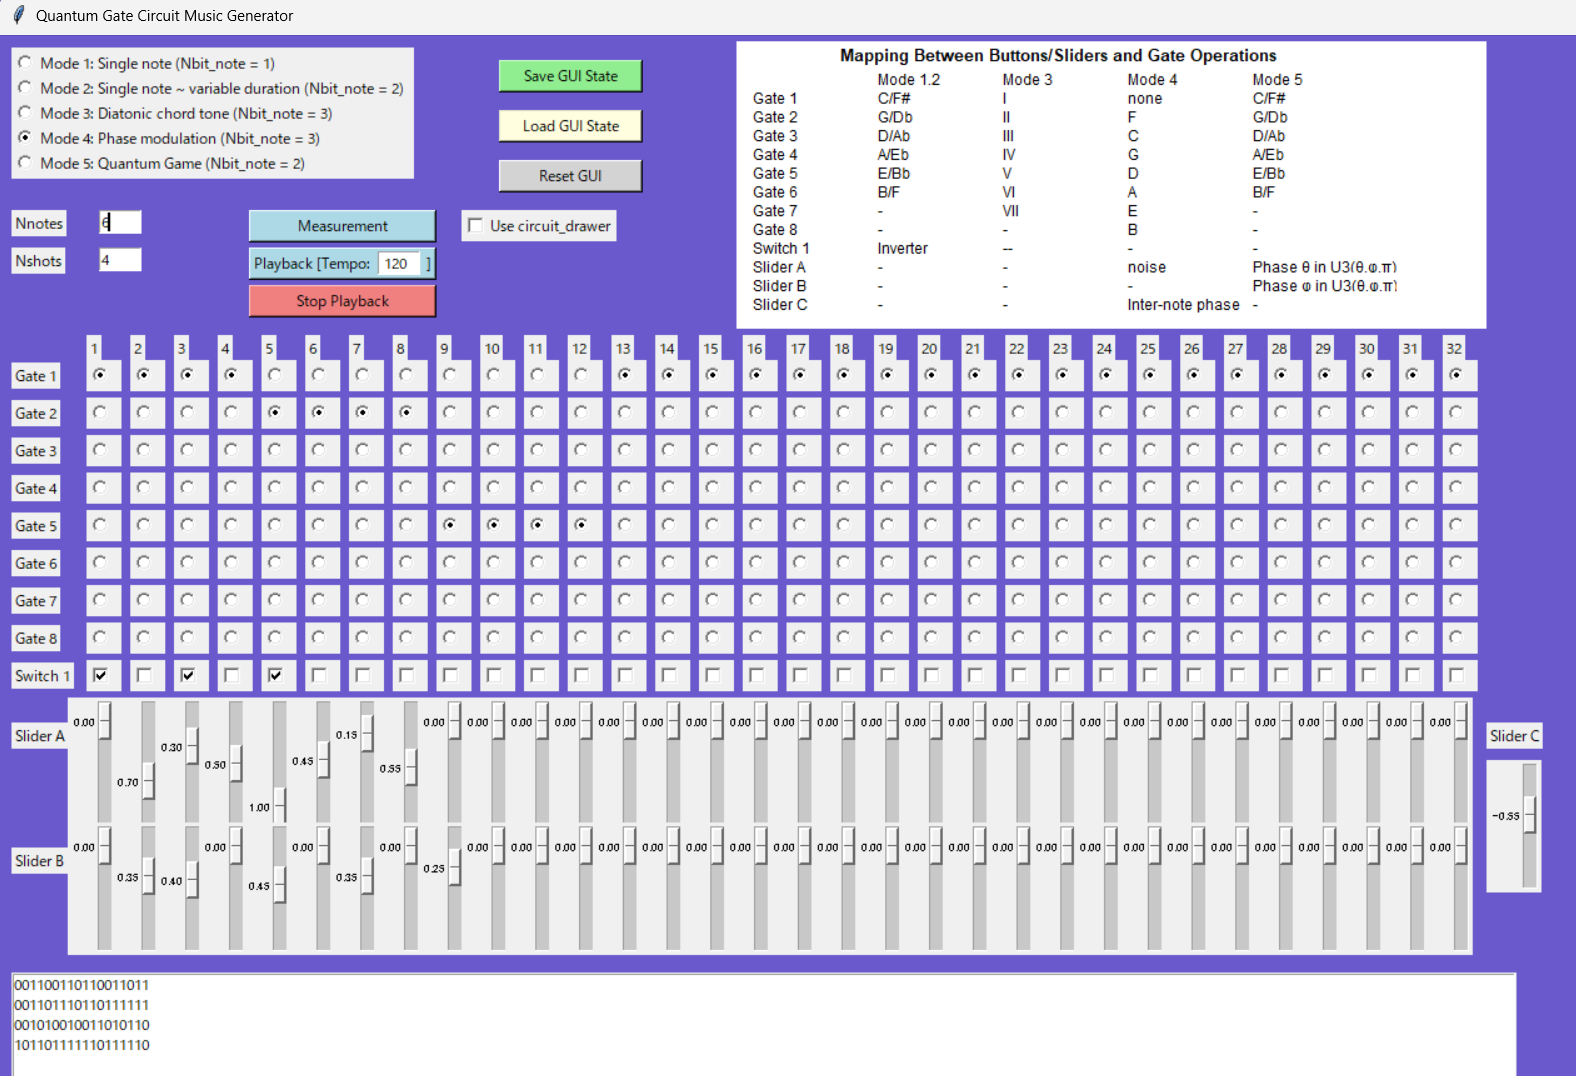Click the feather app icon in title bar
Screen dimensions: 1576x1076
click(x=18, y=15)
